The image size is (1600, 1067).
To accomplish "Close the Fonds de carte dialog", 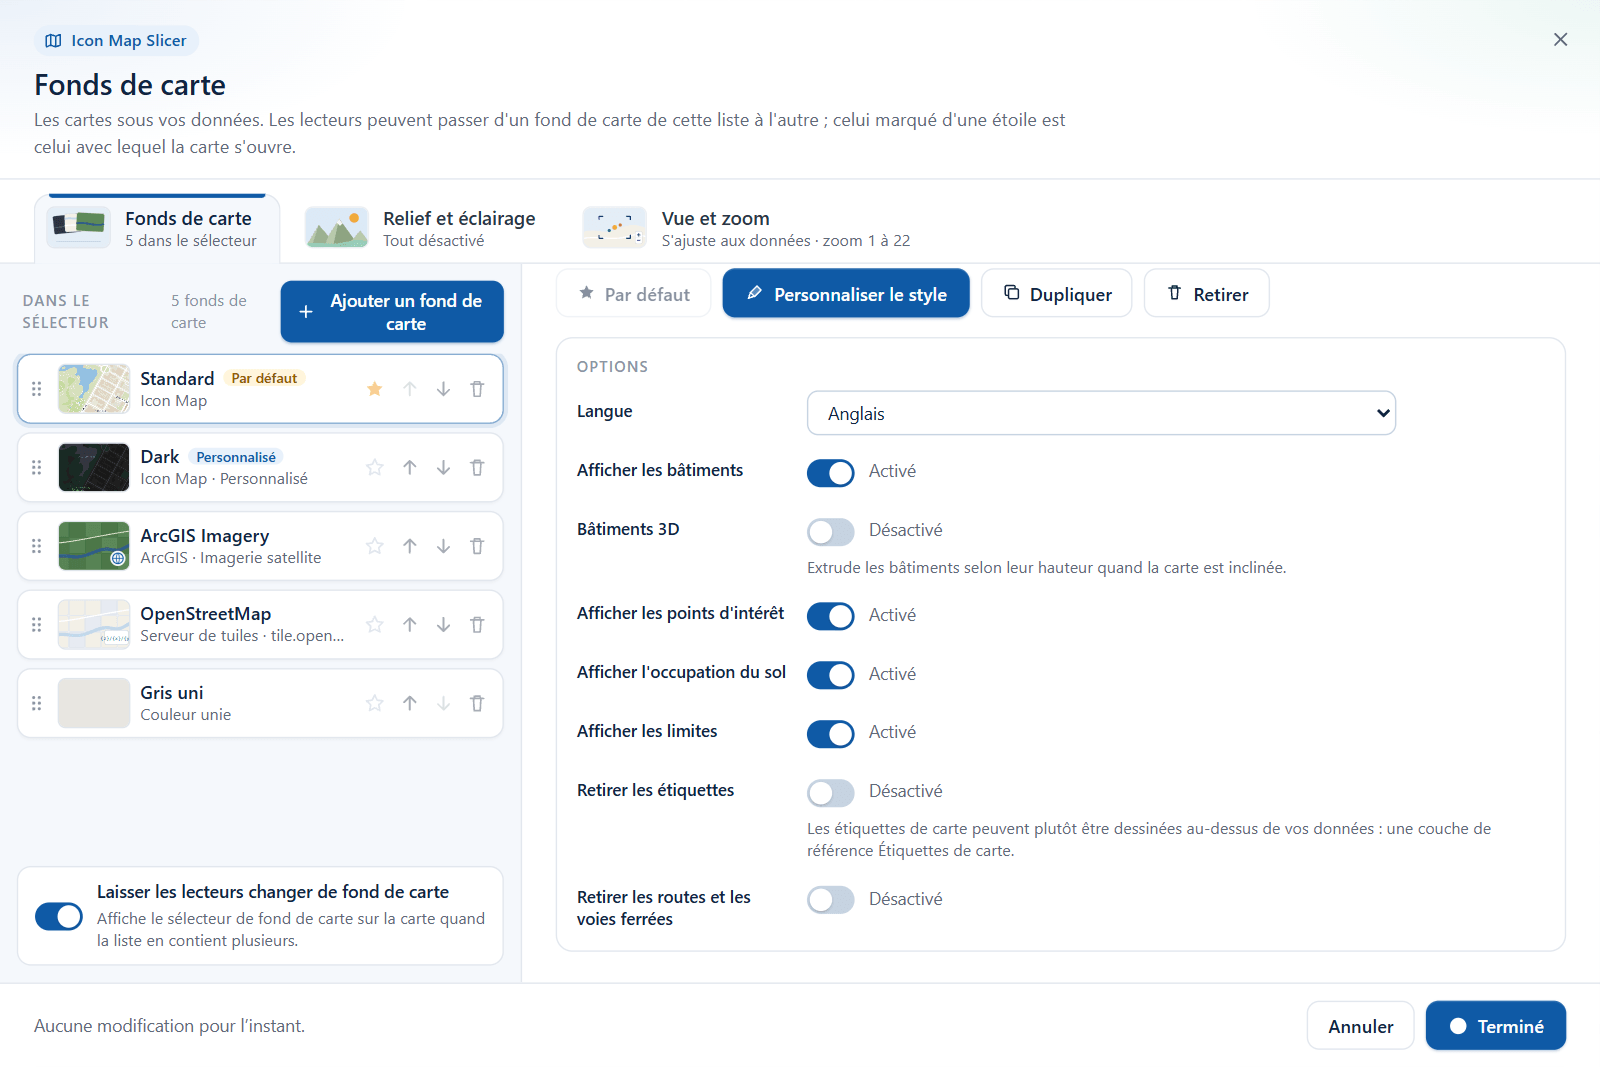I will click(1560, 40).
